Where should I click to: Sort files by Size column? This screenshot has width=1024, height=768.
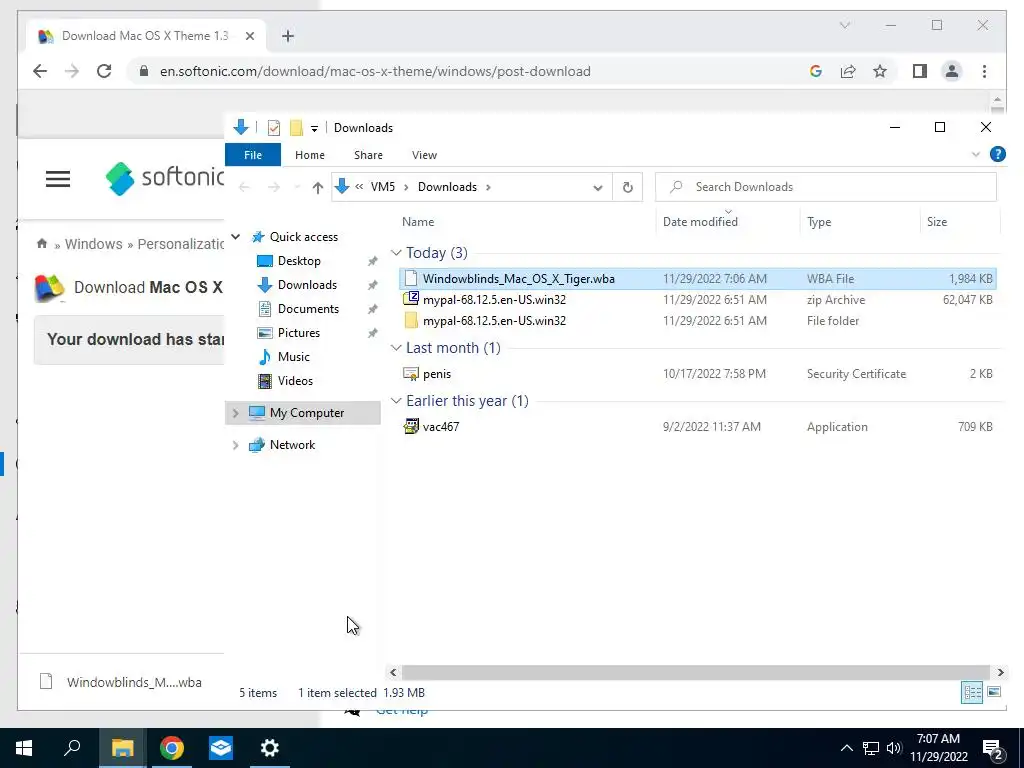(936, 222)
